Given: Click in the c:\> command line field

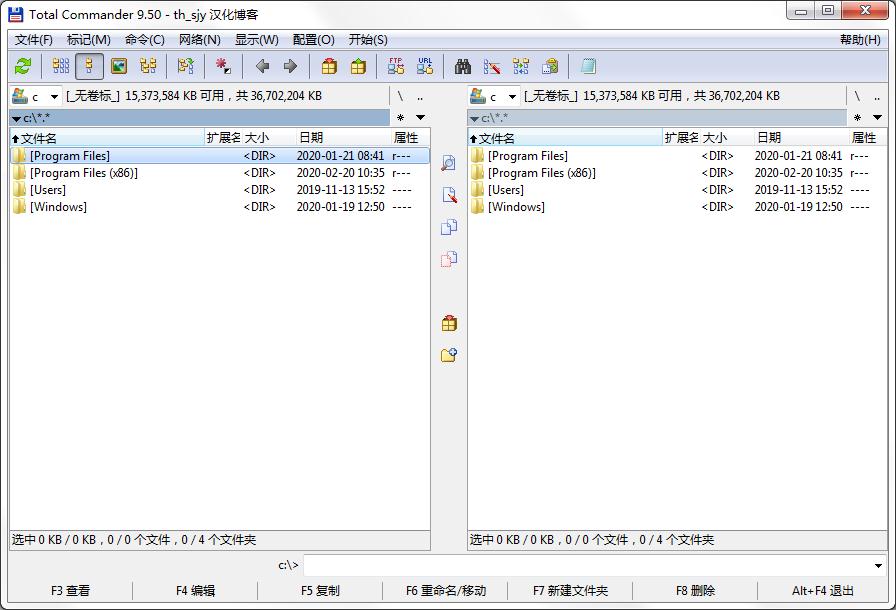Looking at the screenshot, I should coord(587,565).
